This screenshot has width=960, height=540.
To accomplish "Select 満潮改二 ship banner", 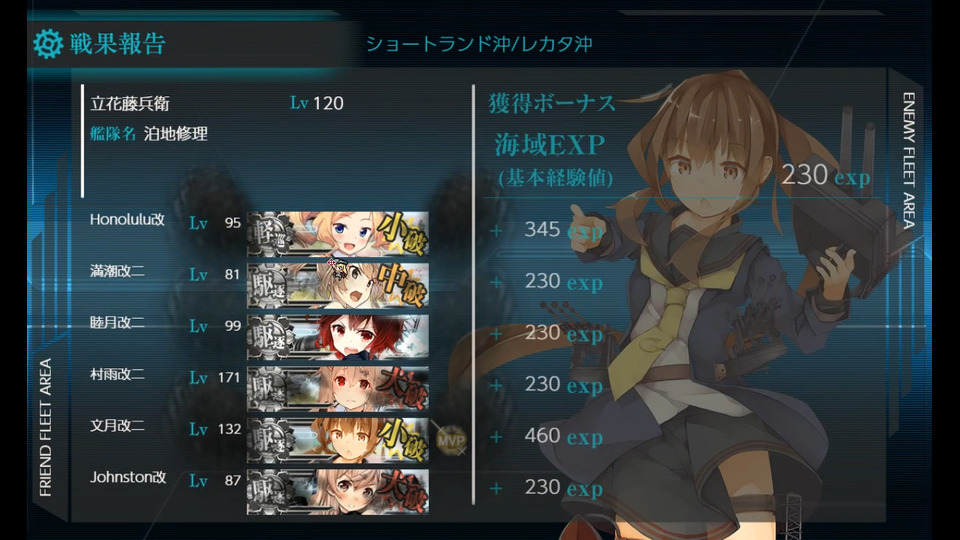I will coord(338,285).
